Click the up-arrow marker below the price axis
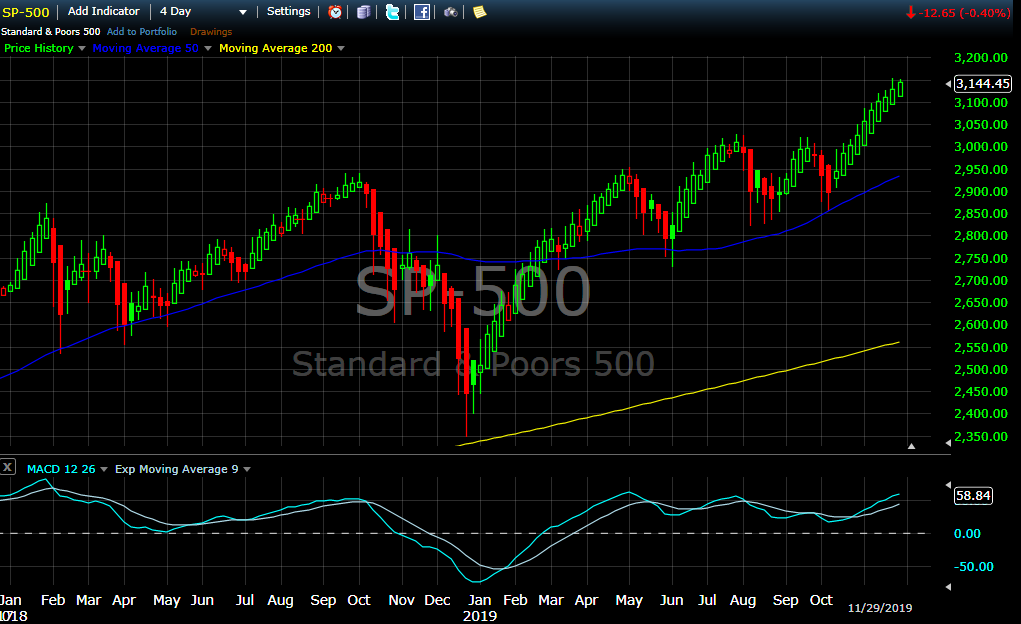 (x=912, y=446)
